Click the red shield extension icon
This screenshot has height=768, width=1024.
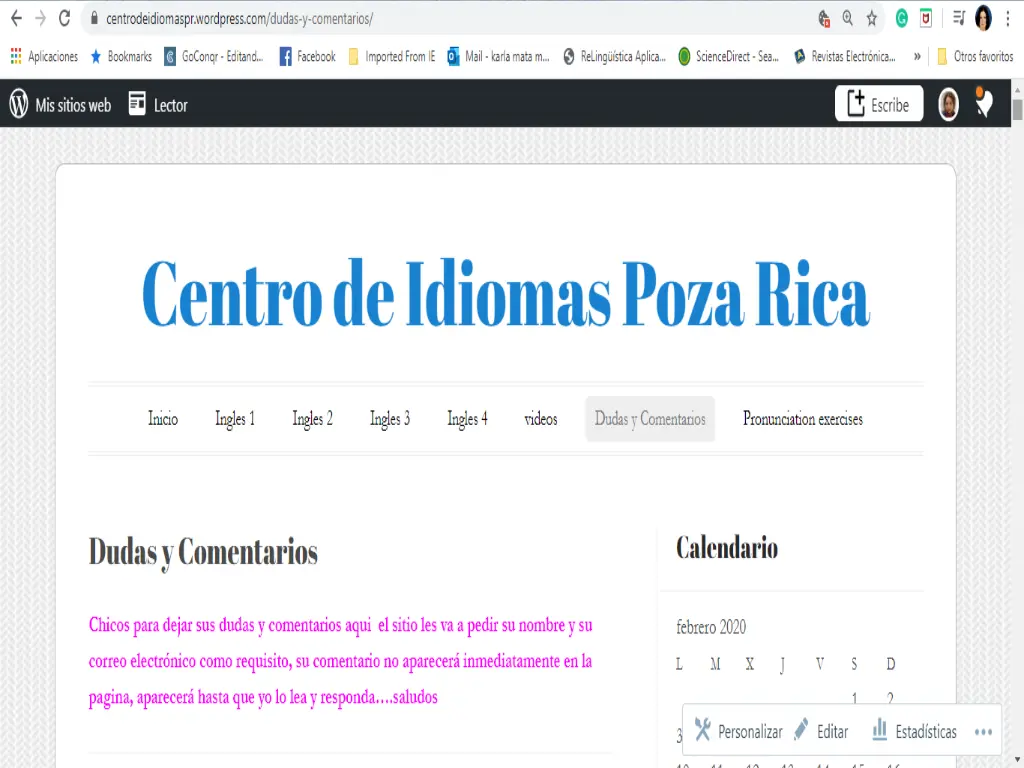926,18
